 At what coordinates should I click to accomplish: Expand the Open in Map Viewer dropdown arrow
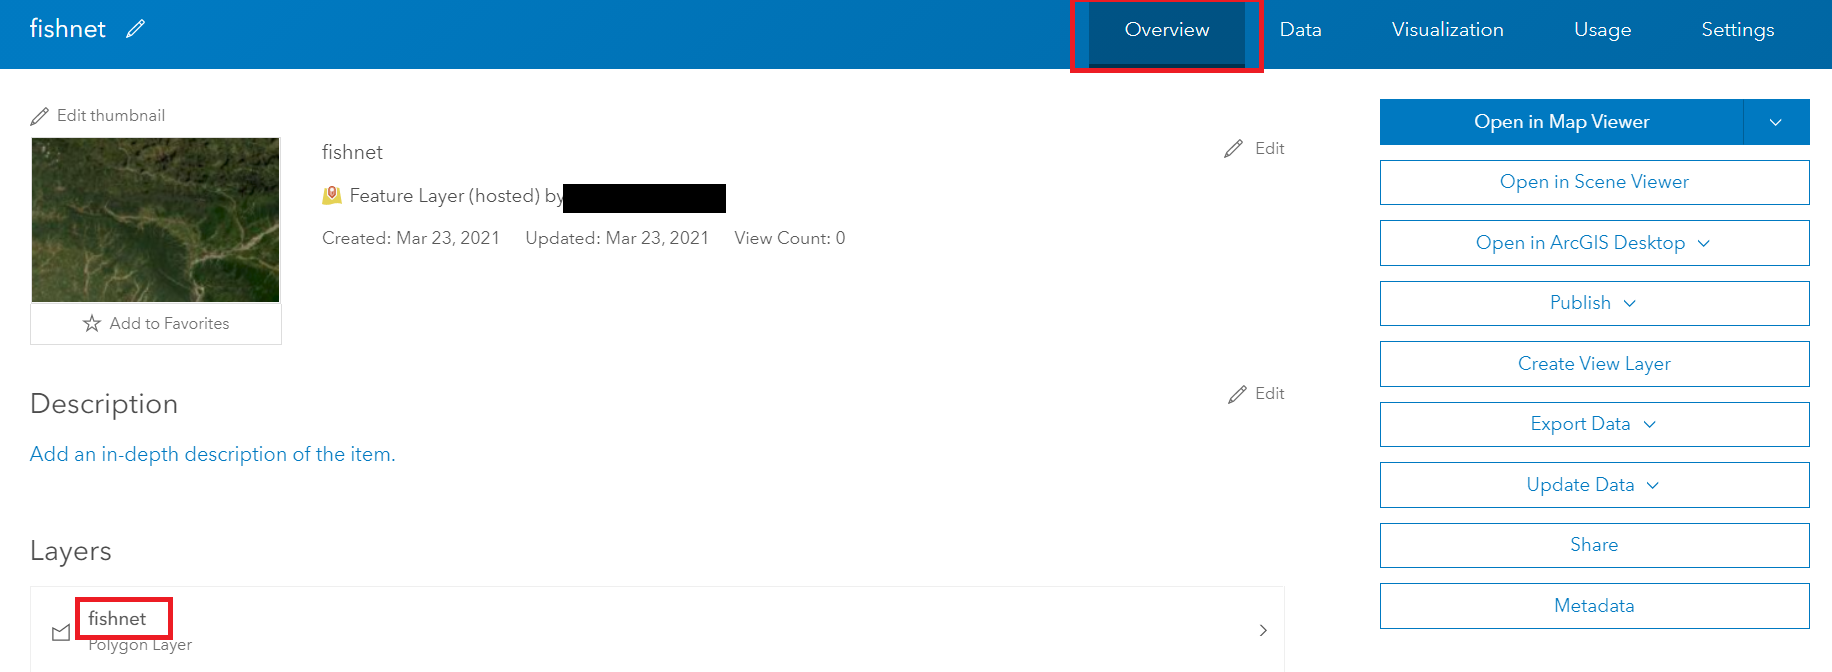tap(1775, 122)
